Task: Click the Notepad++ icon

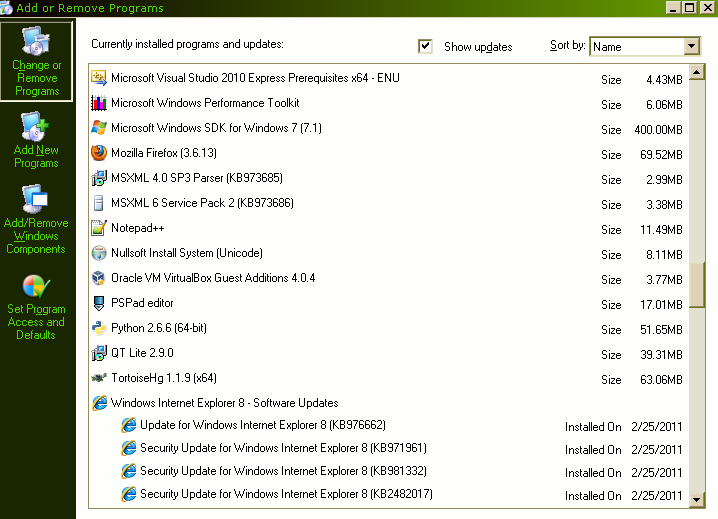Action: point(98,228)
